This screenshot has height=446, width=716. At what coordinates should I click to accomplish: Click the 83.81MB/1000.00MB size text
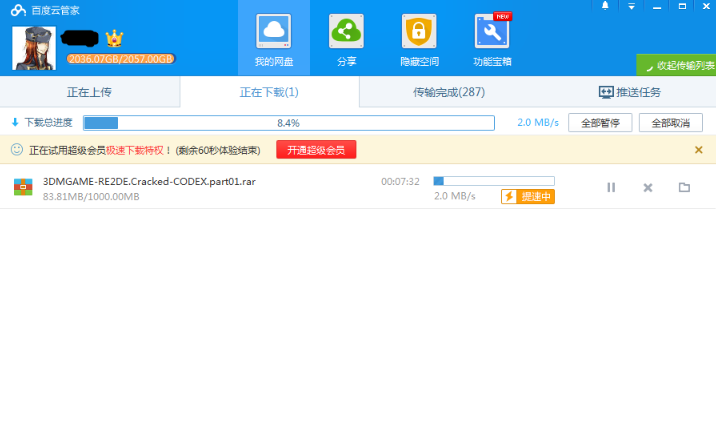[91, 197]
